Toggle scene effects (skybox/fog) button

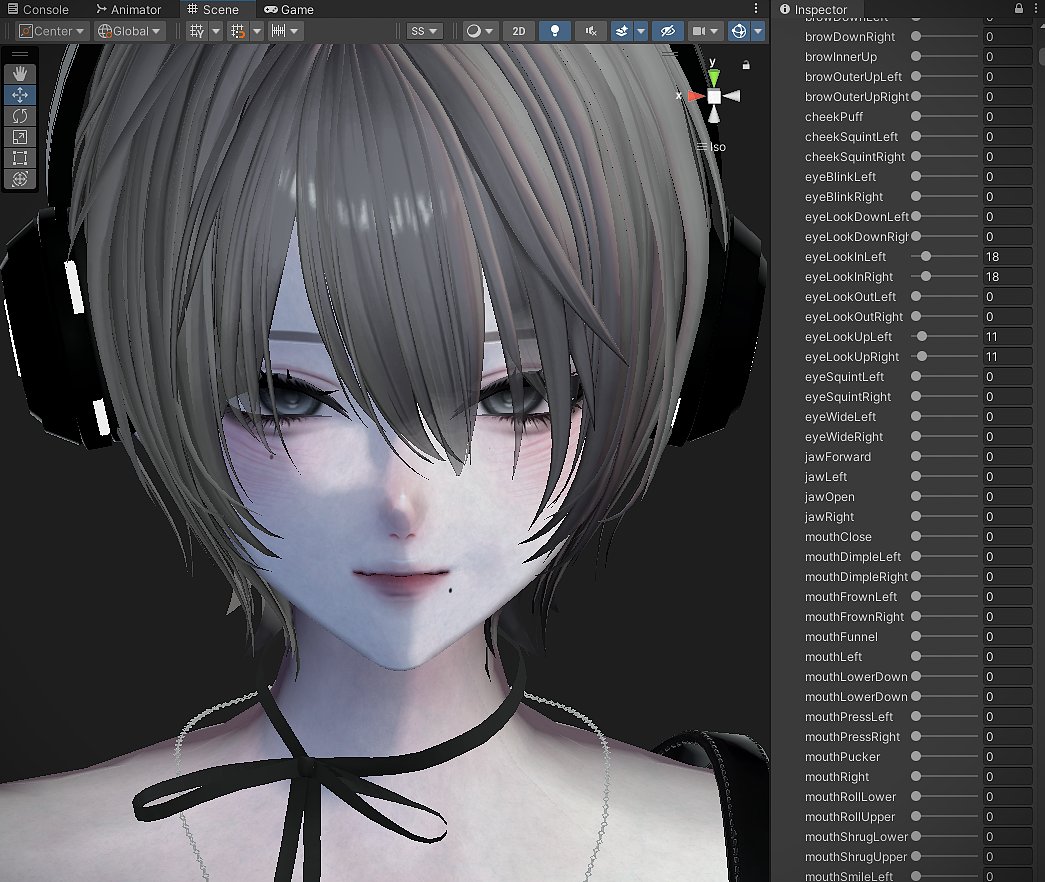(x=621, y=31)
